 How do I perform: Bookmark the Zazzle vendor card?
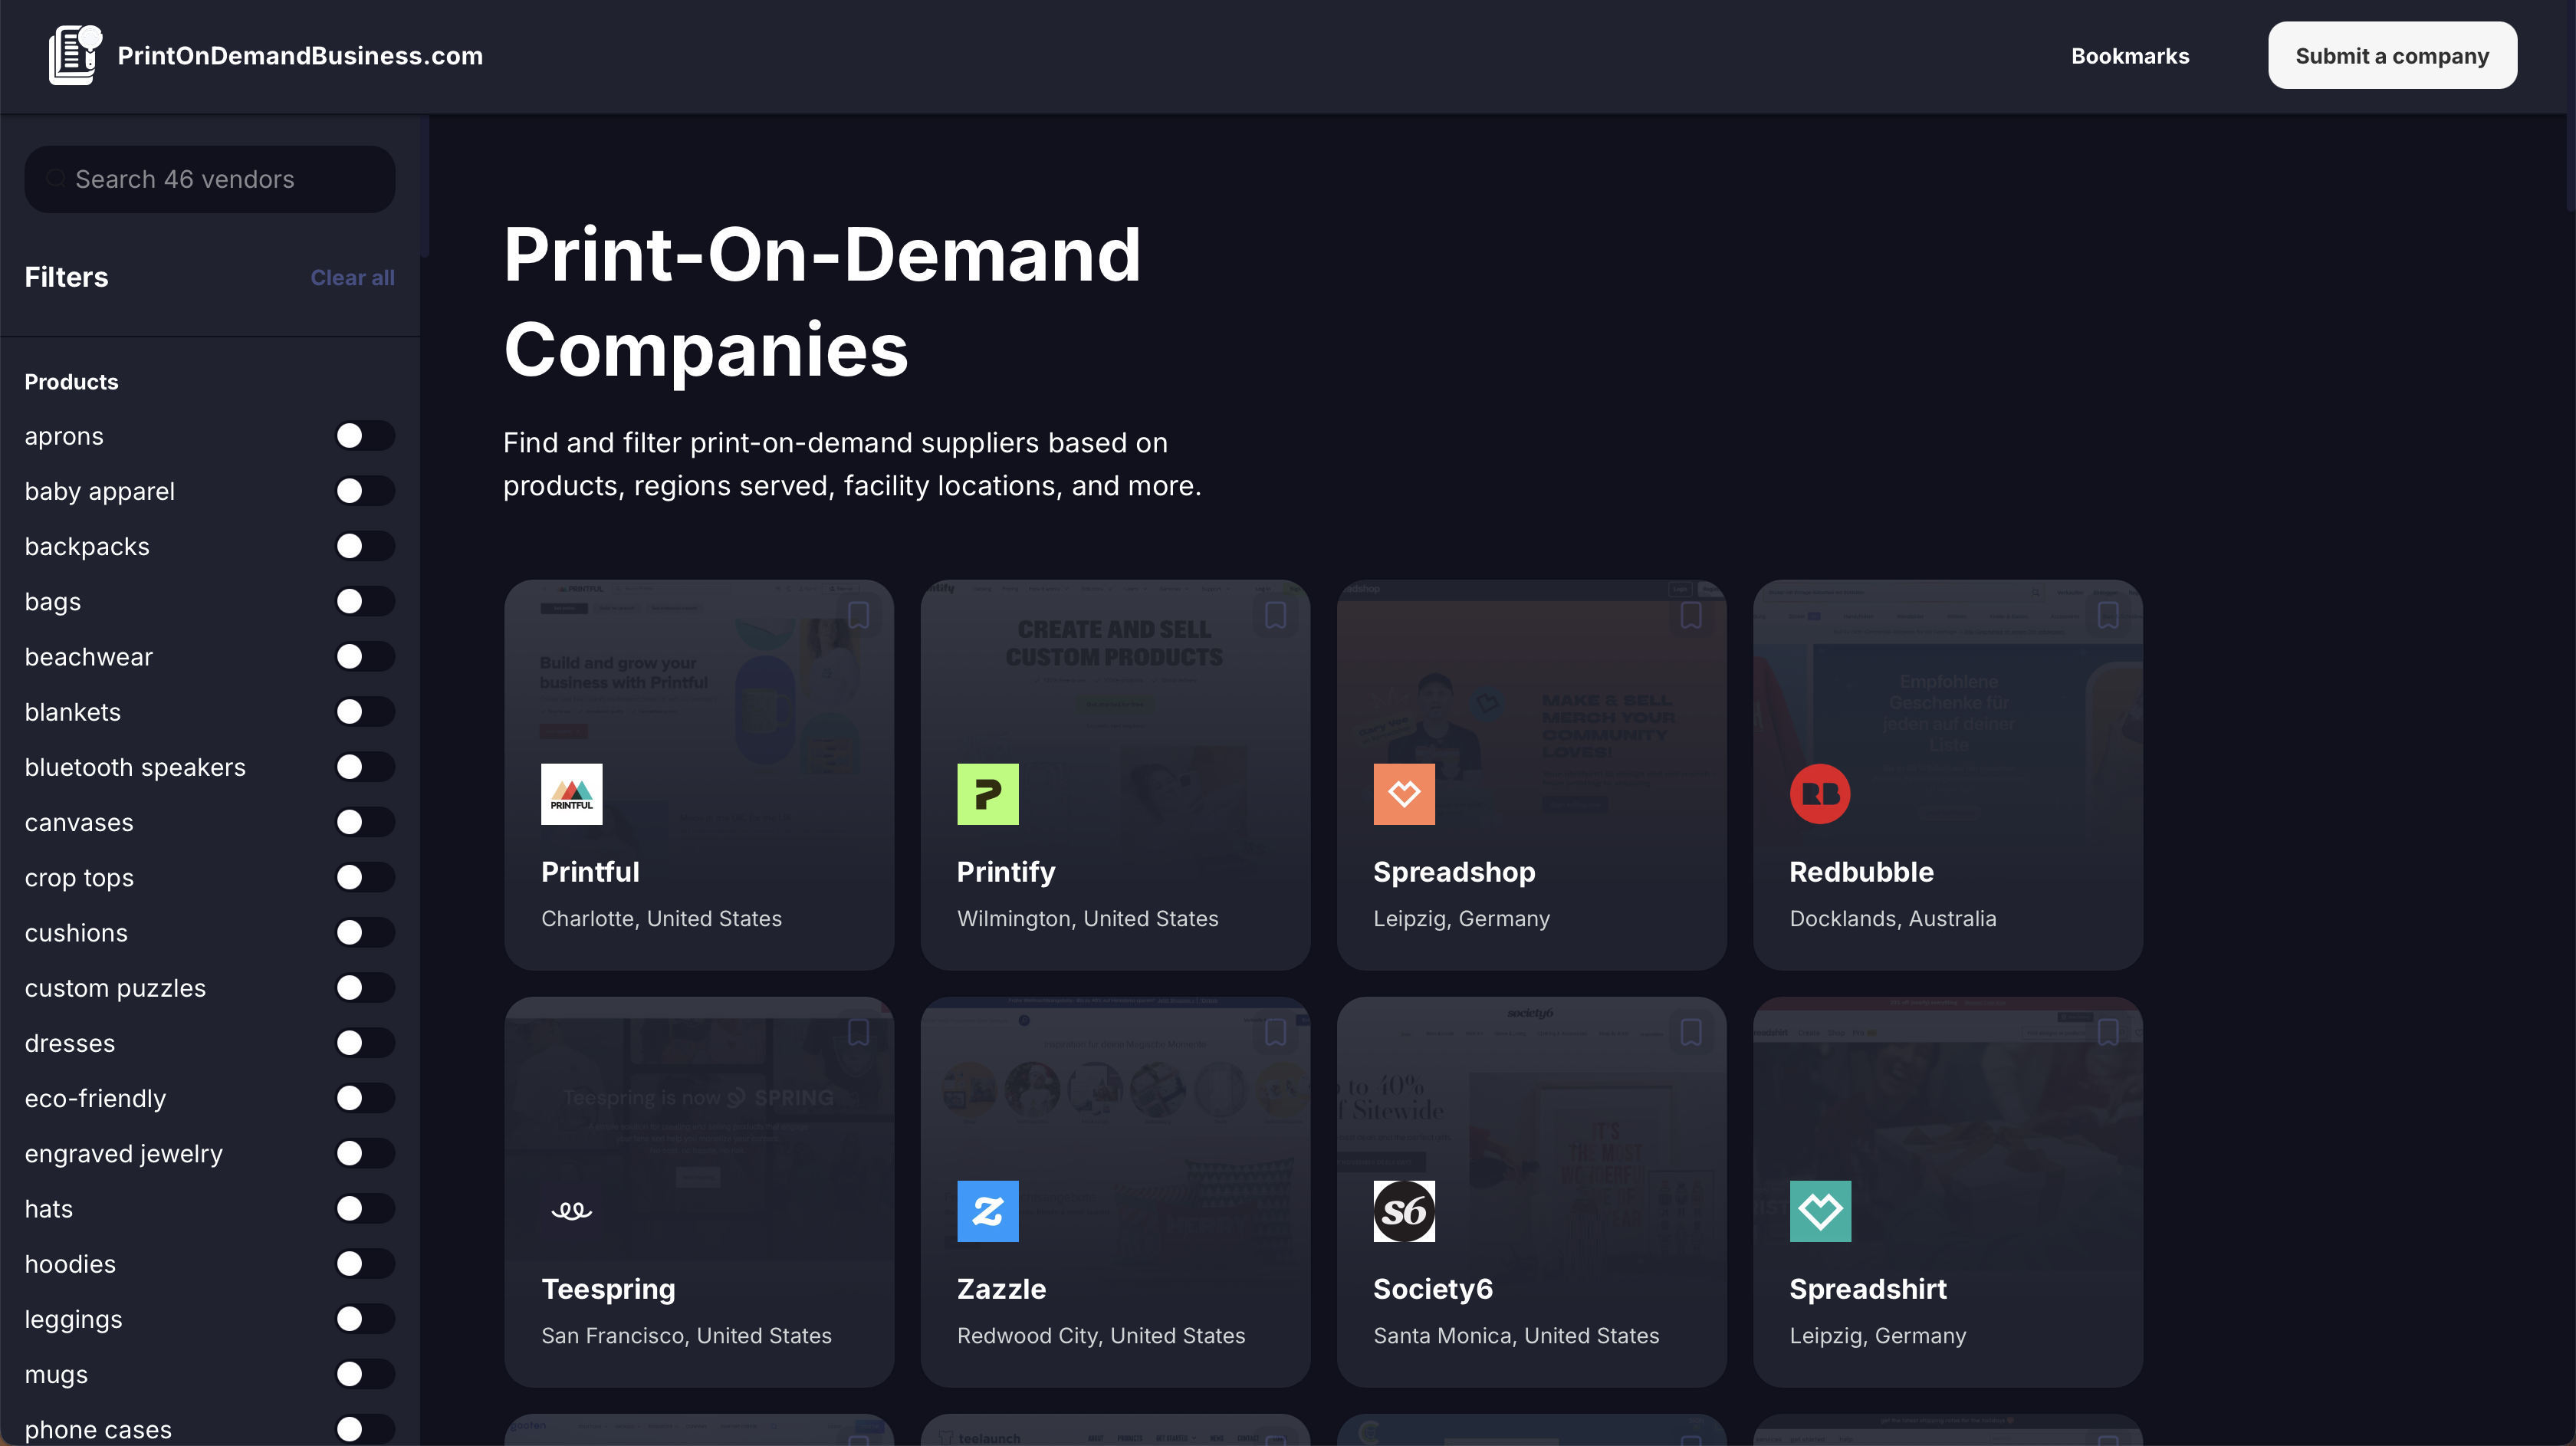coord(1275,1032)
